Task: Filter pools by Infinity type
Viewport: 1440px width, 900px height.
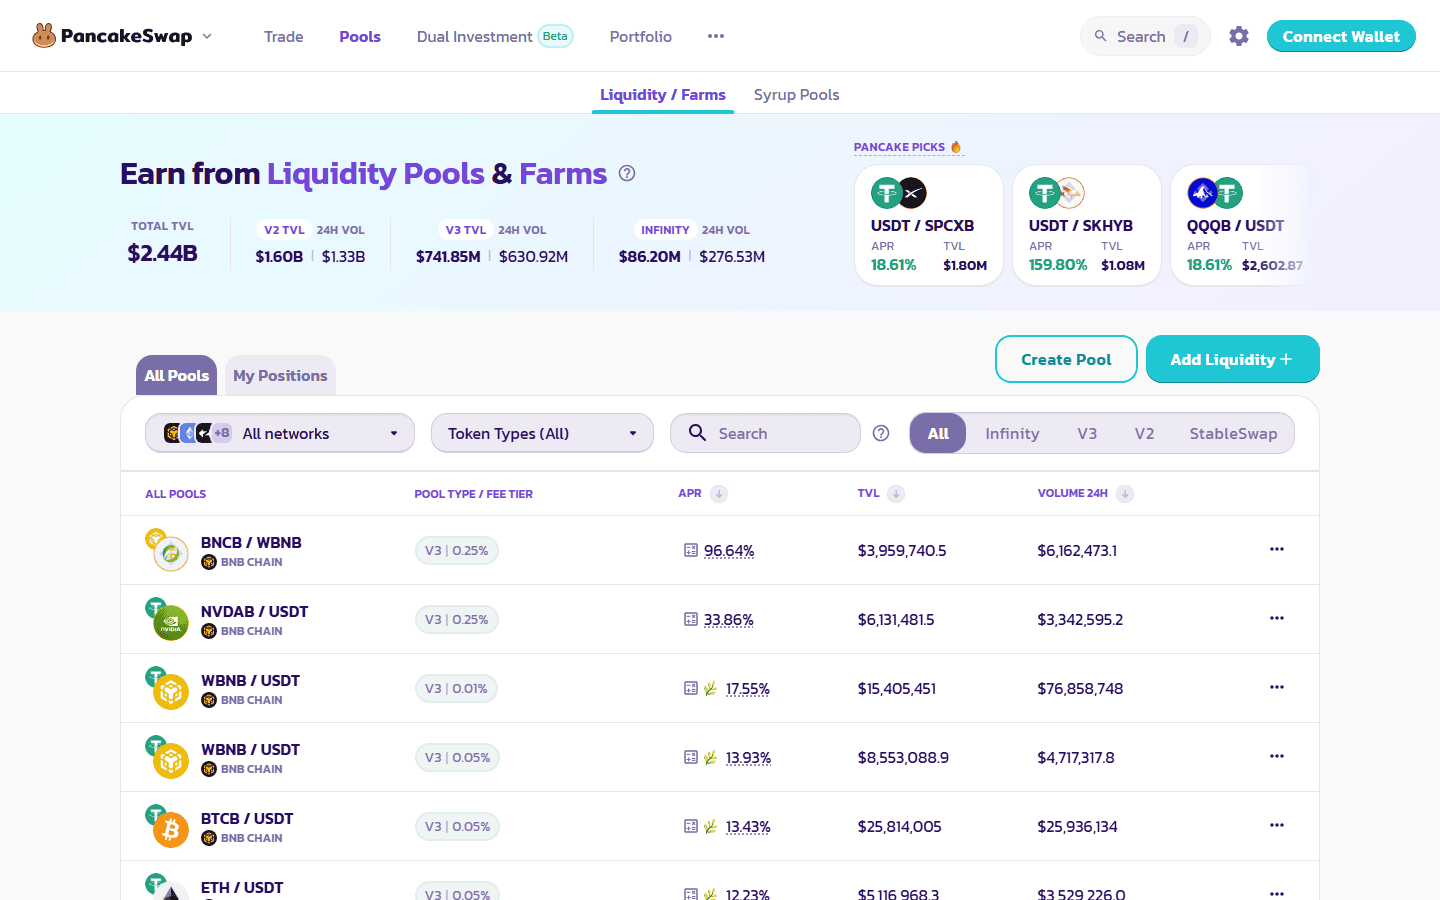Action: [x=1012, y=433]
